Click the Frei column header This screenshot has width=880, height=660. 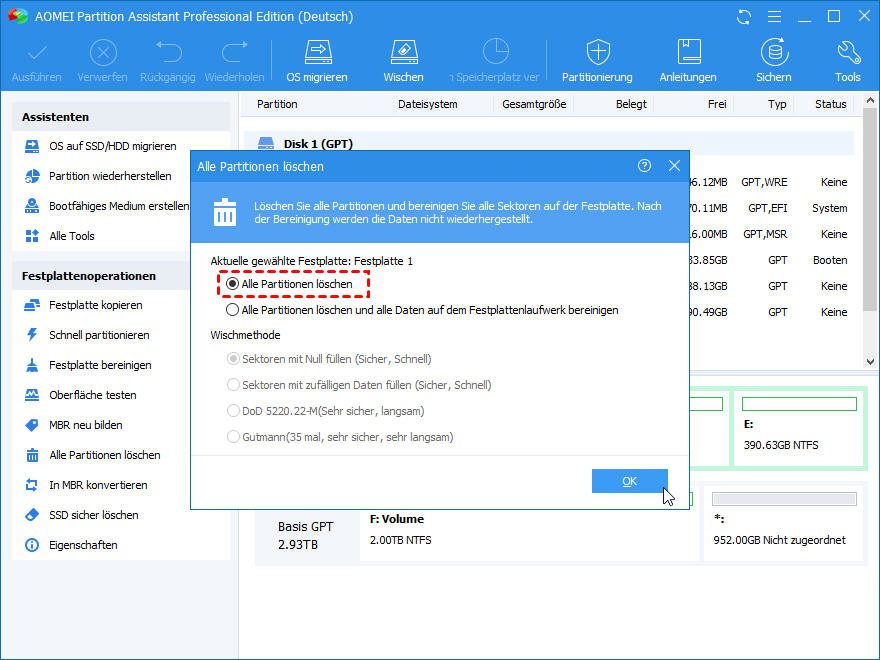click(717, 104)
